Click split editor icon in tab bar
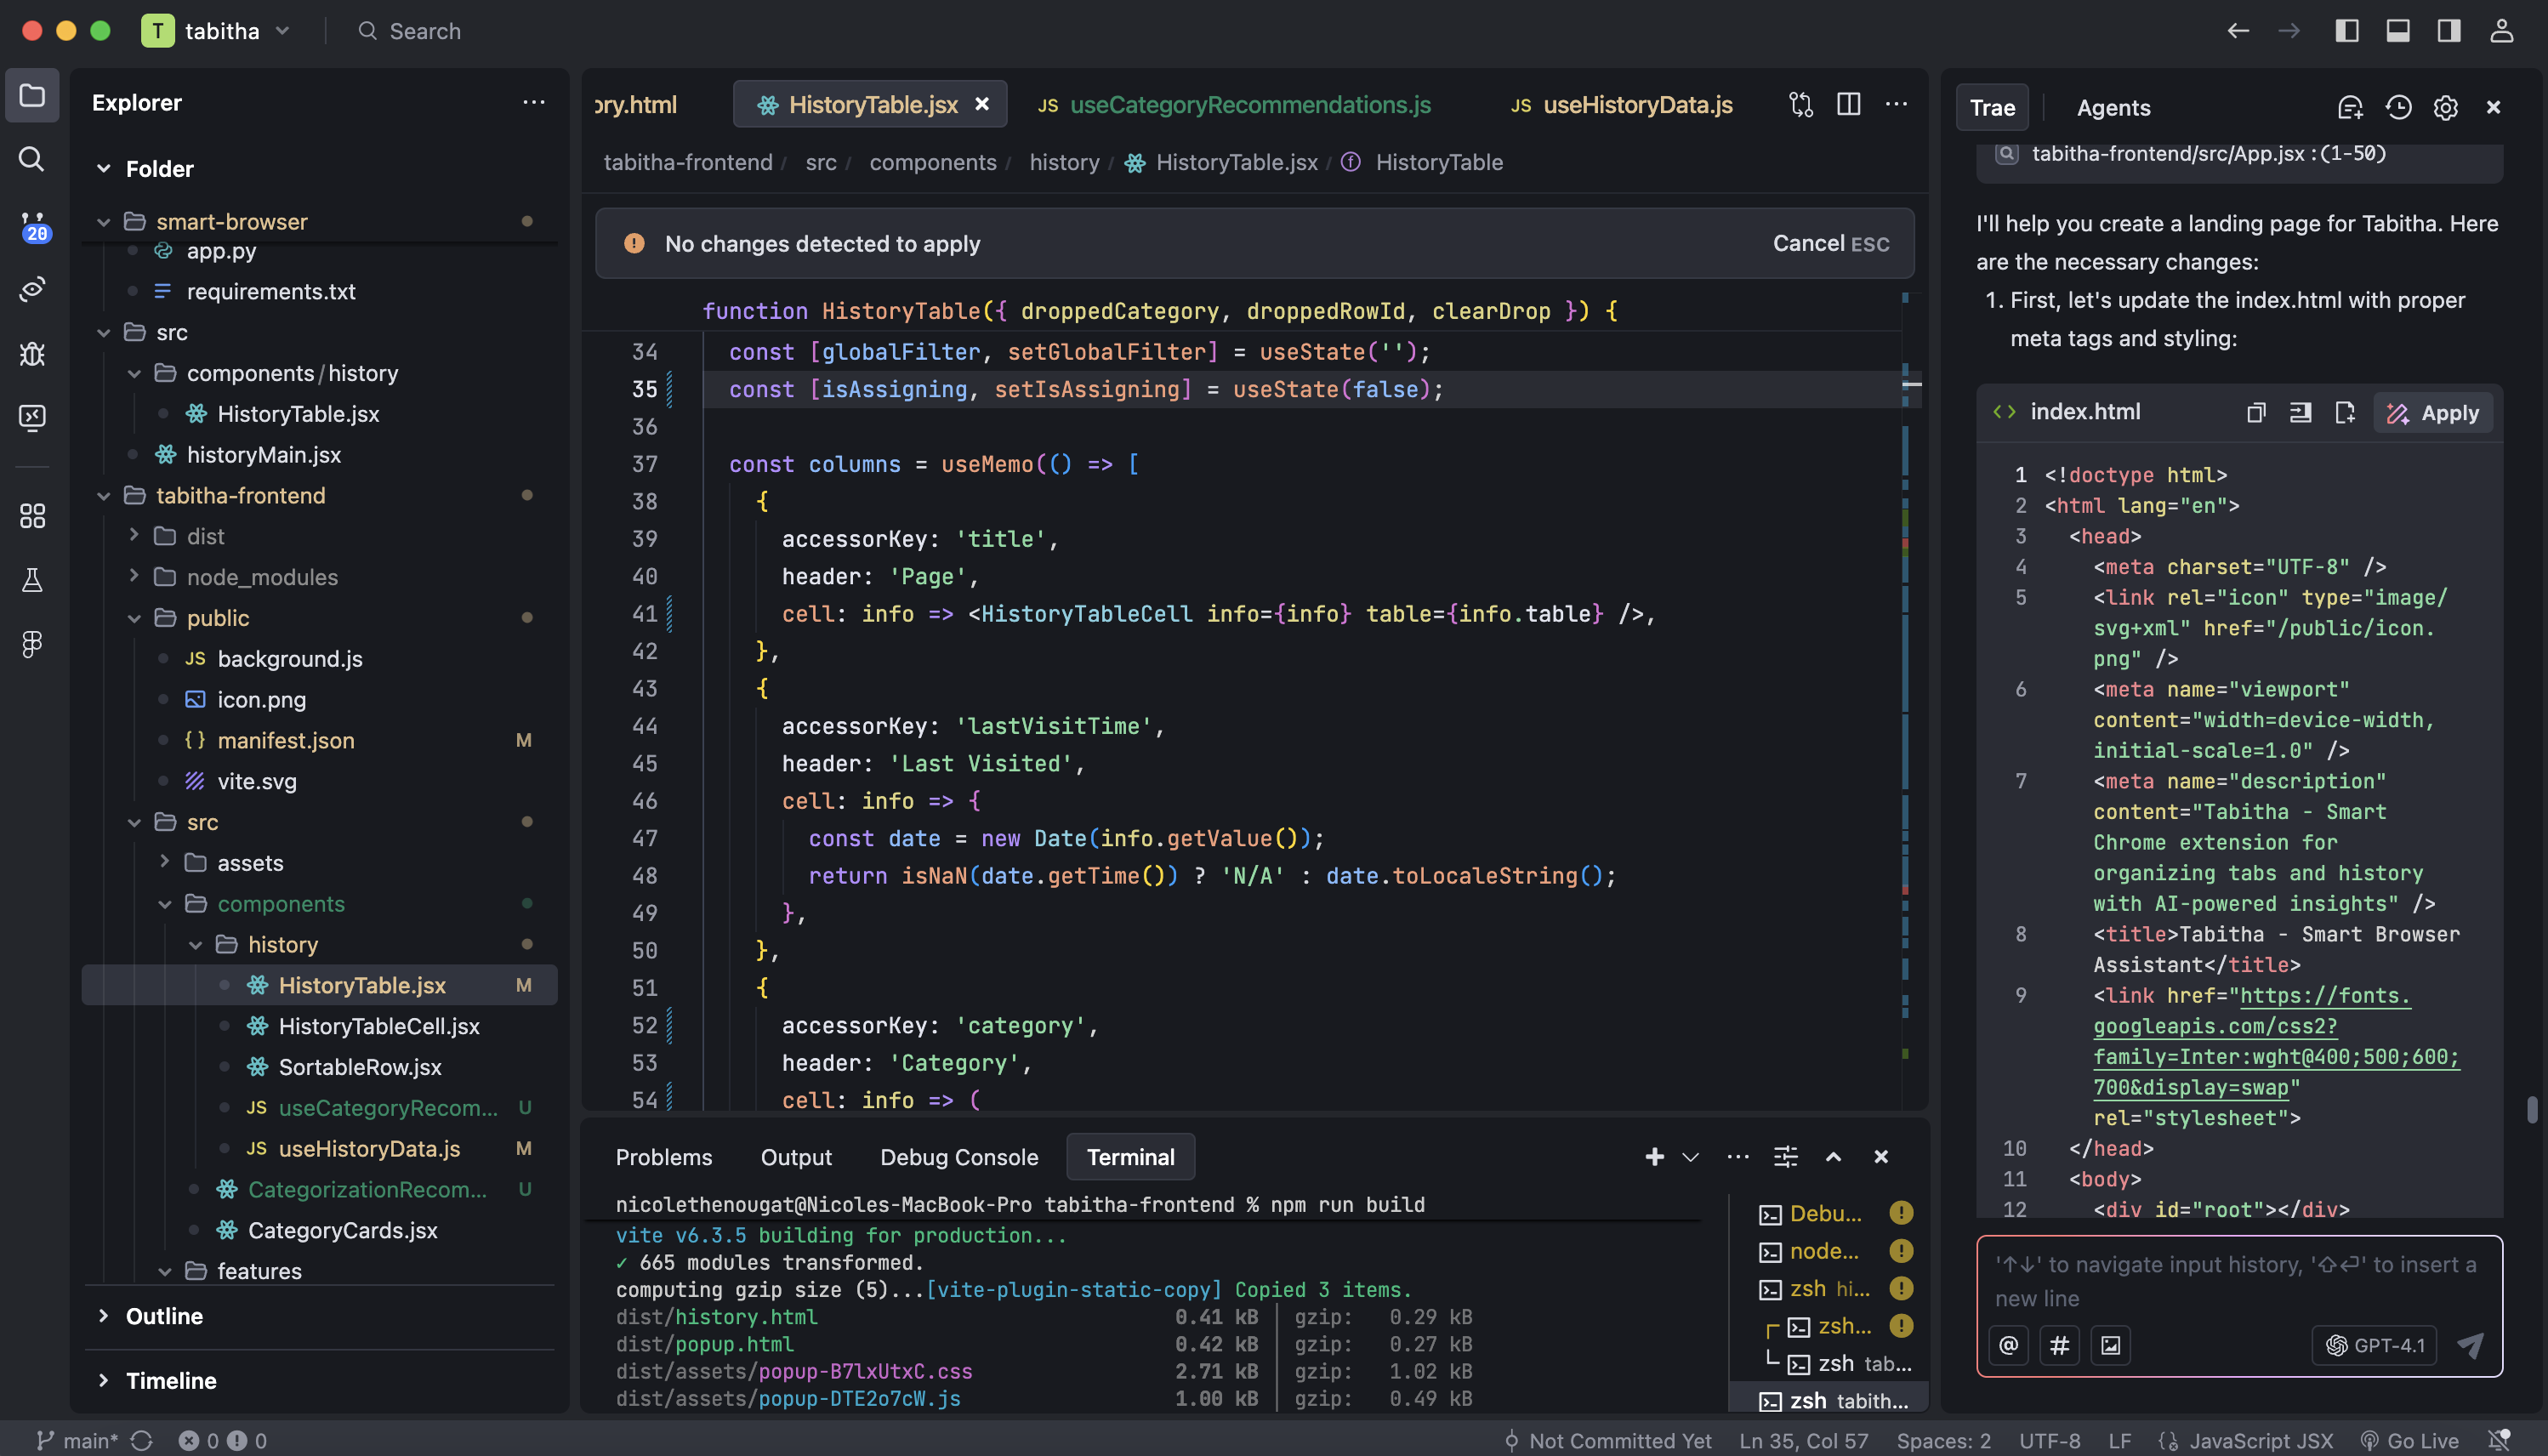 [1848, 104]
